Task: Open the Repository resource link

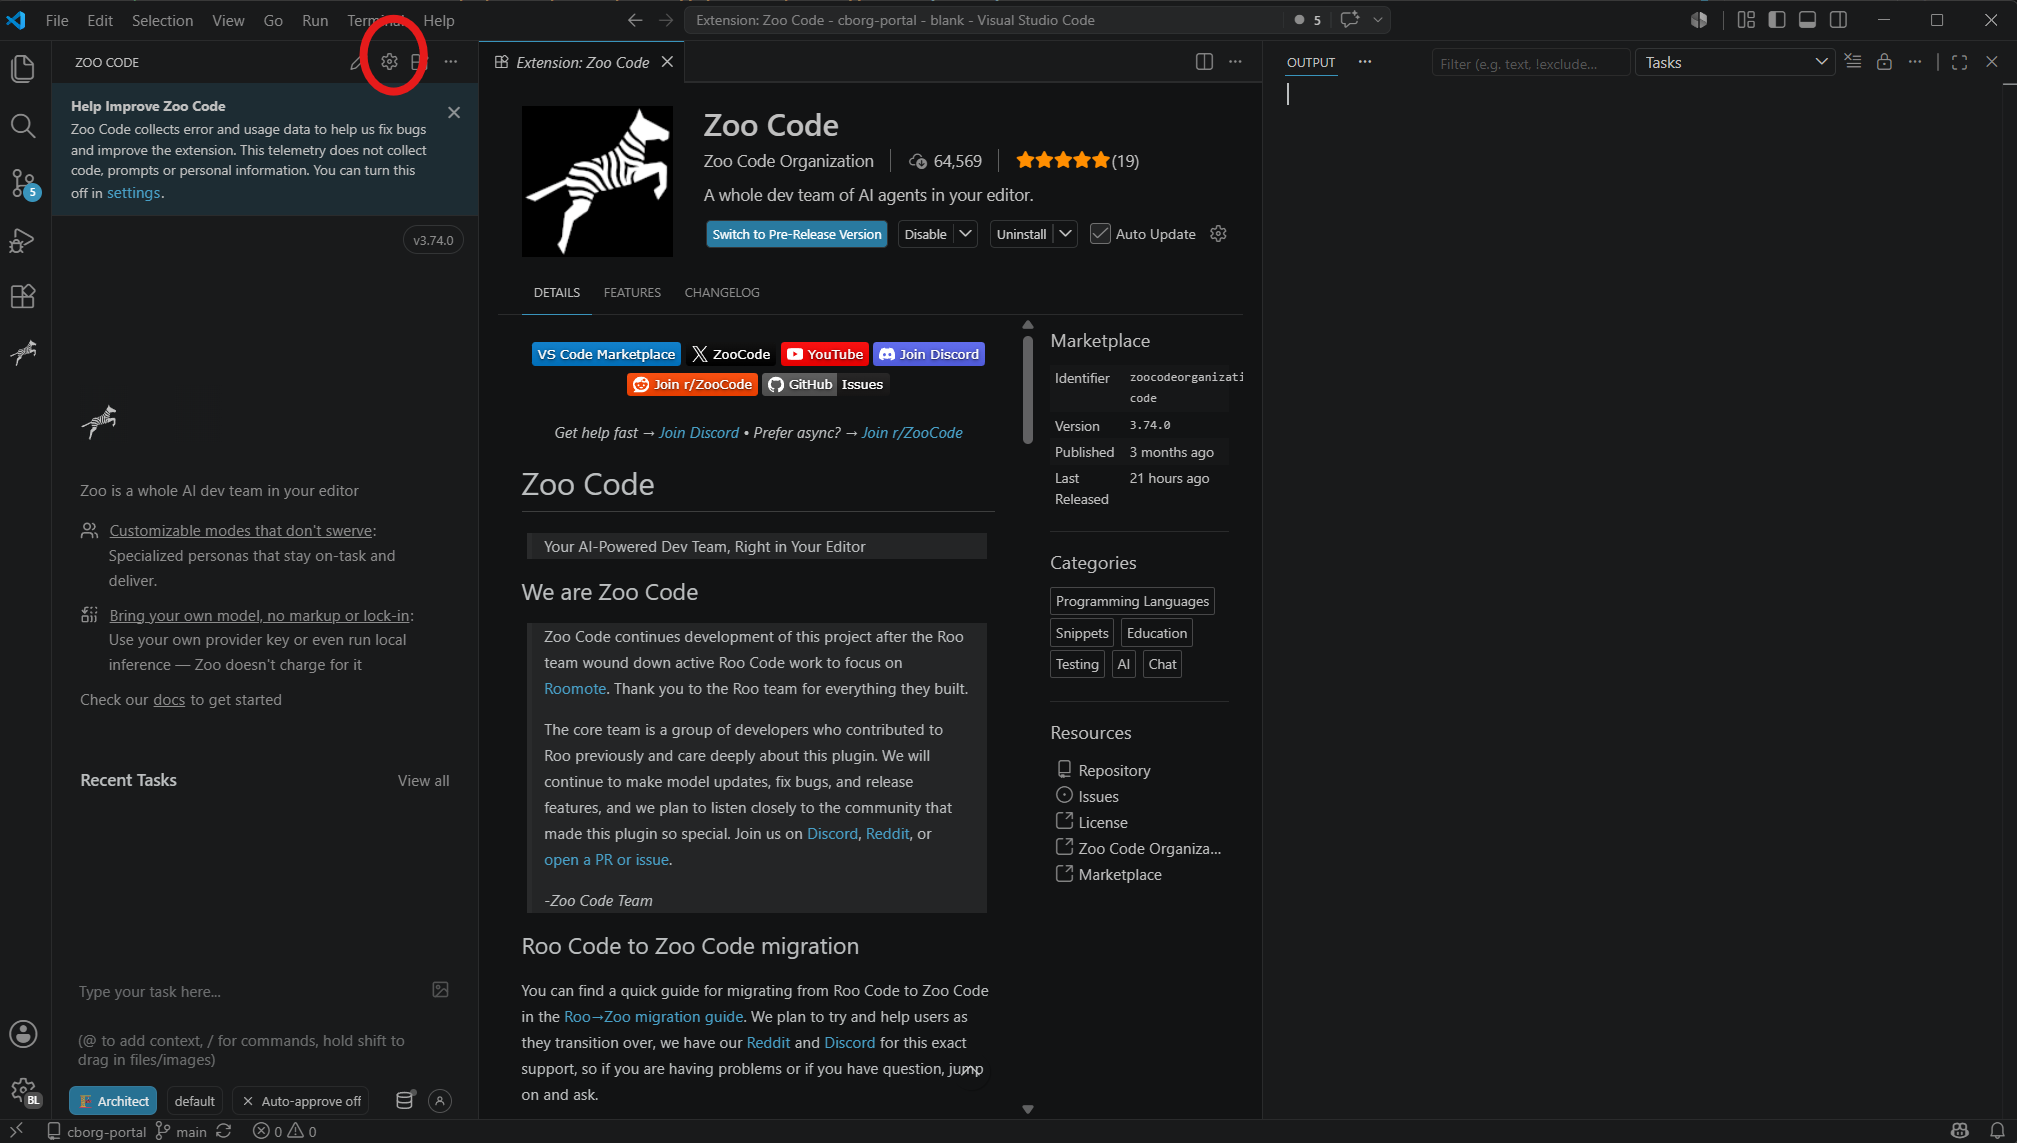Action: click(1114, 770)
